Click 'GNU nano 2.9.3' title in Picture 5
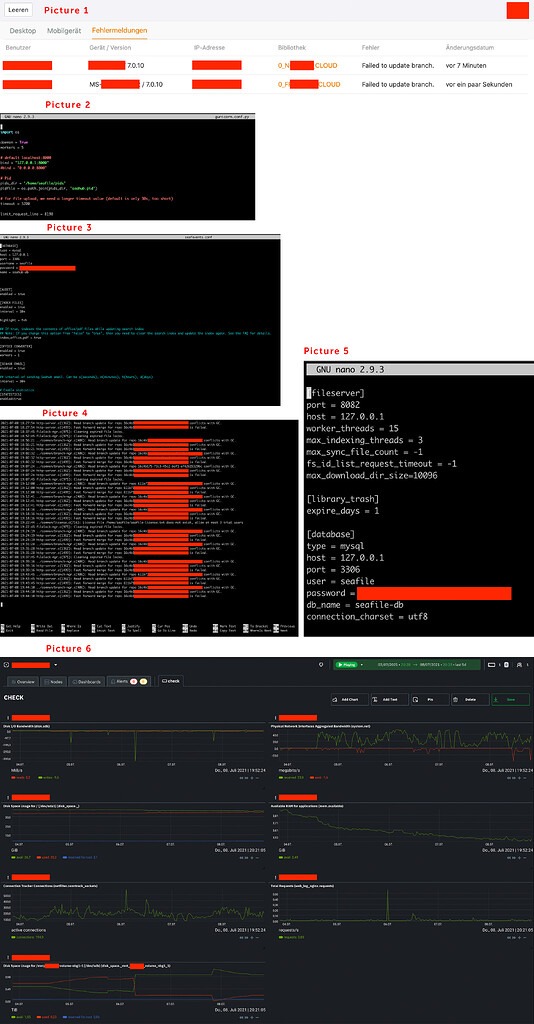This screenshot has width=534, height=1024. 350,370
